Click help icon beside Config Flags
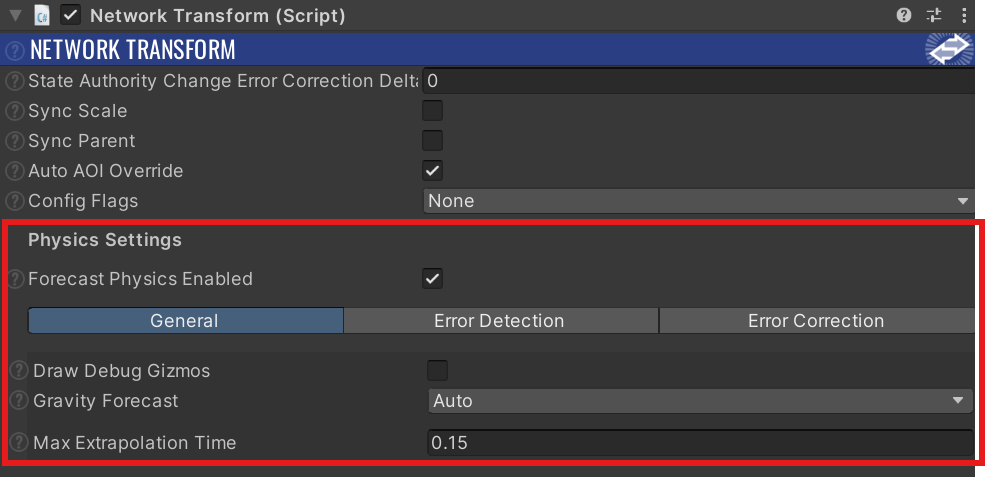Screen dimensions: 986x477 coord(14,202)
